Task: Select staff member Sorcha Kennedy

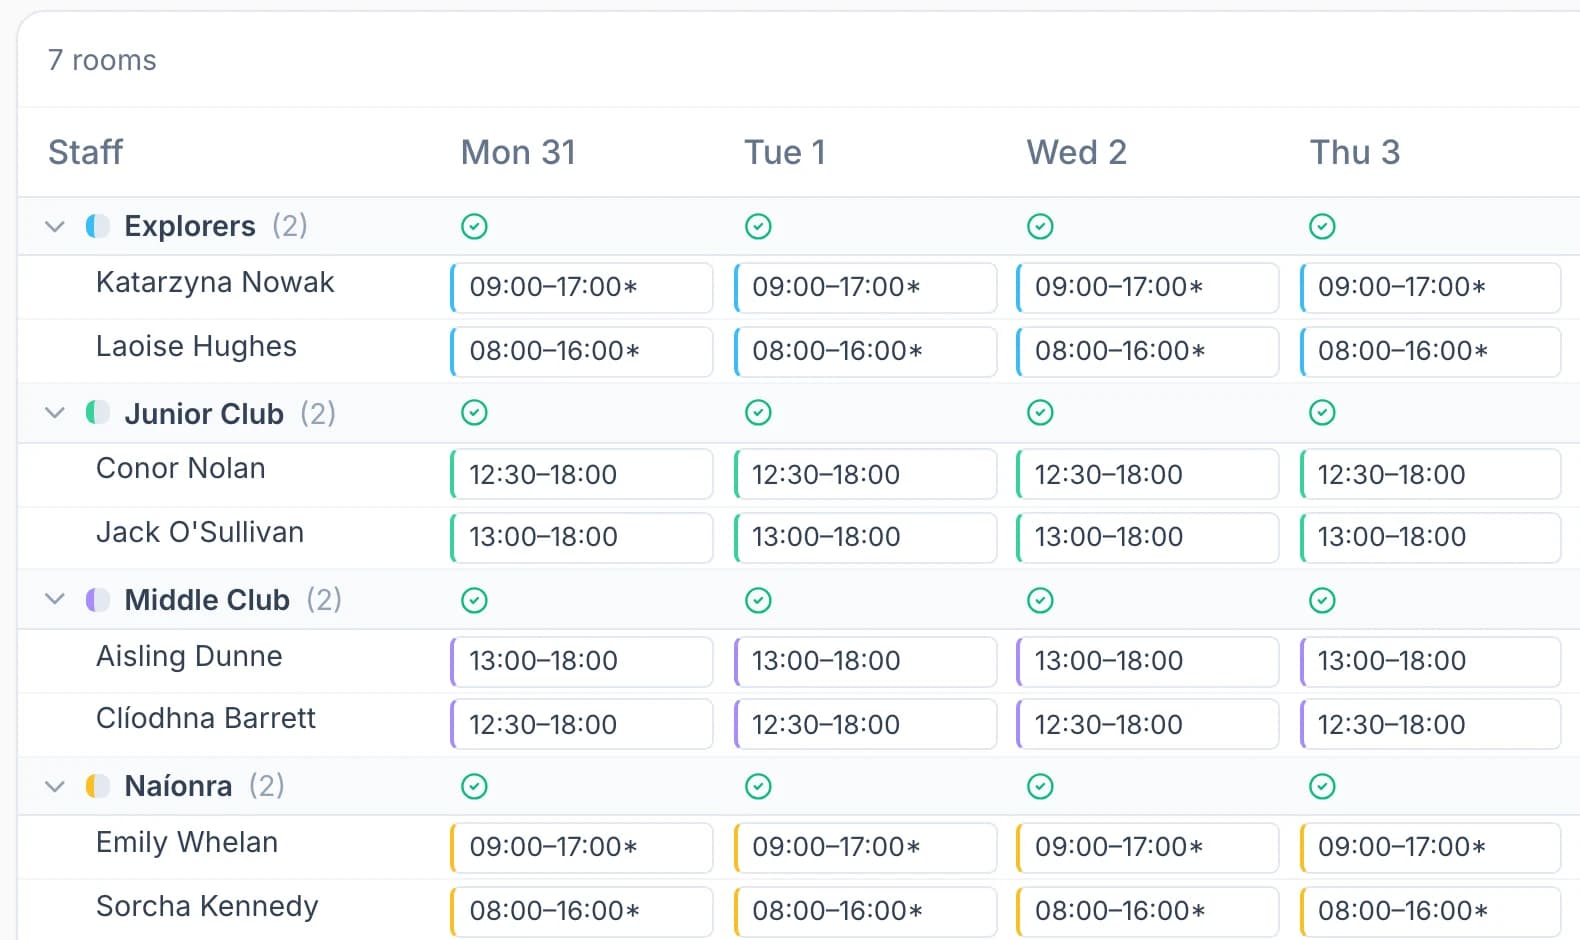Action: tap(207, 907)
